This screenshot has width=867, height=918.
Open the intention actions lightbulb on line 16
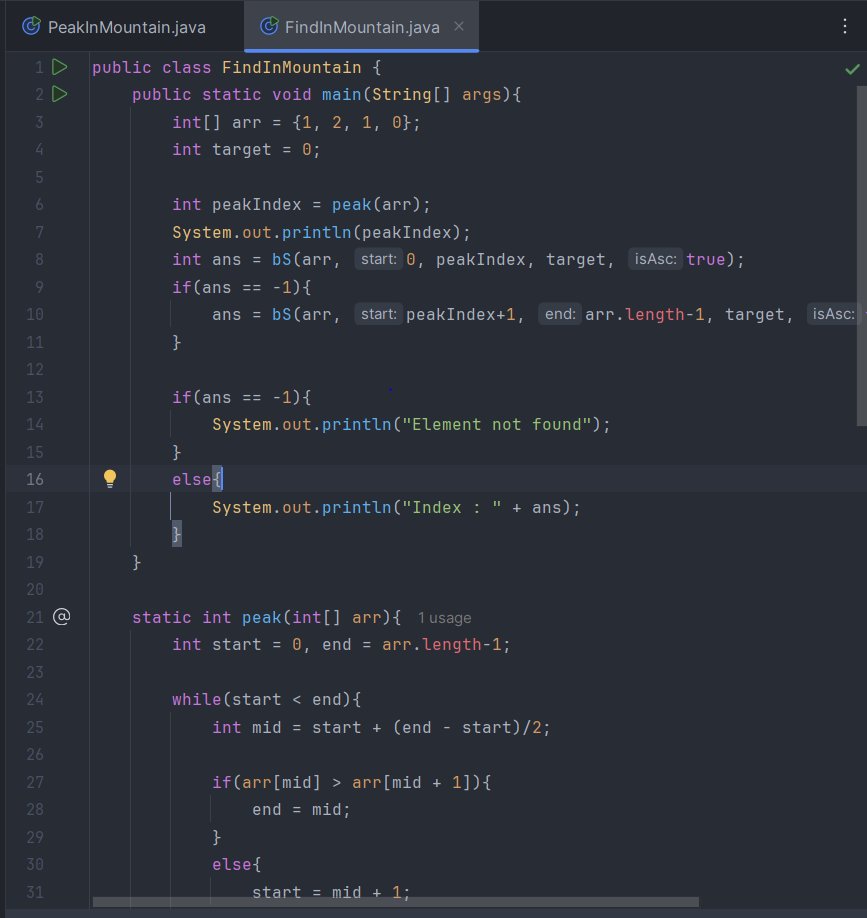pos(110,478)
